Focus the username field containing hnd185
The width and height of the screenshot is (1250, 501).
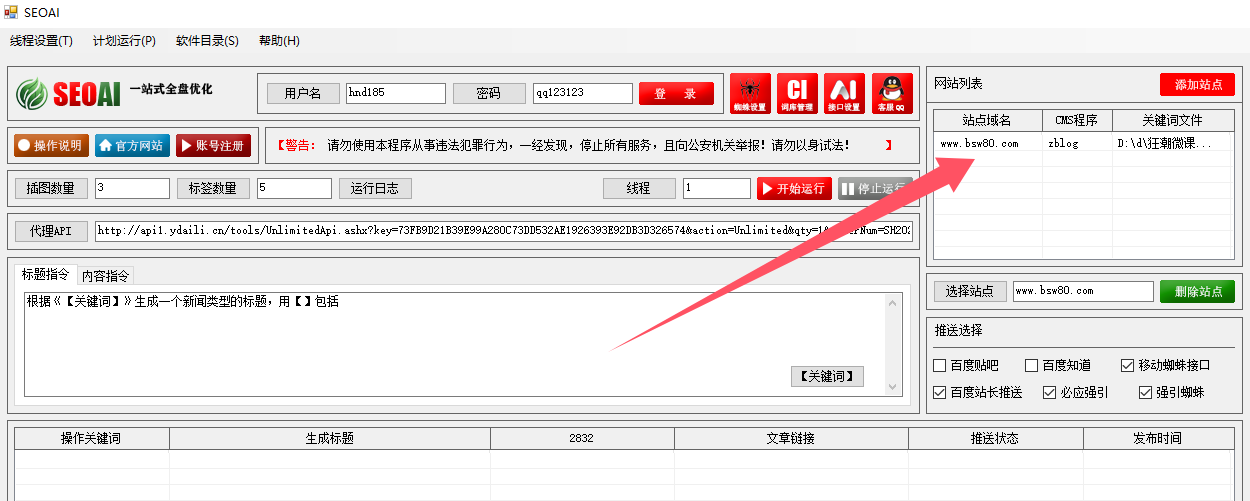(x=396, y=93)
